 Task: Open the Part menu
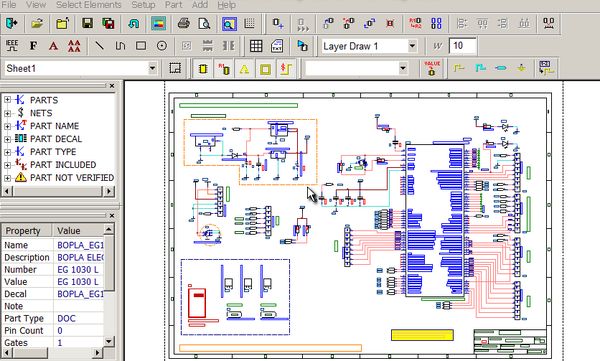click(173, 5)
